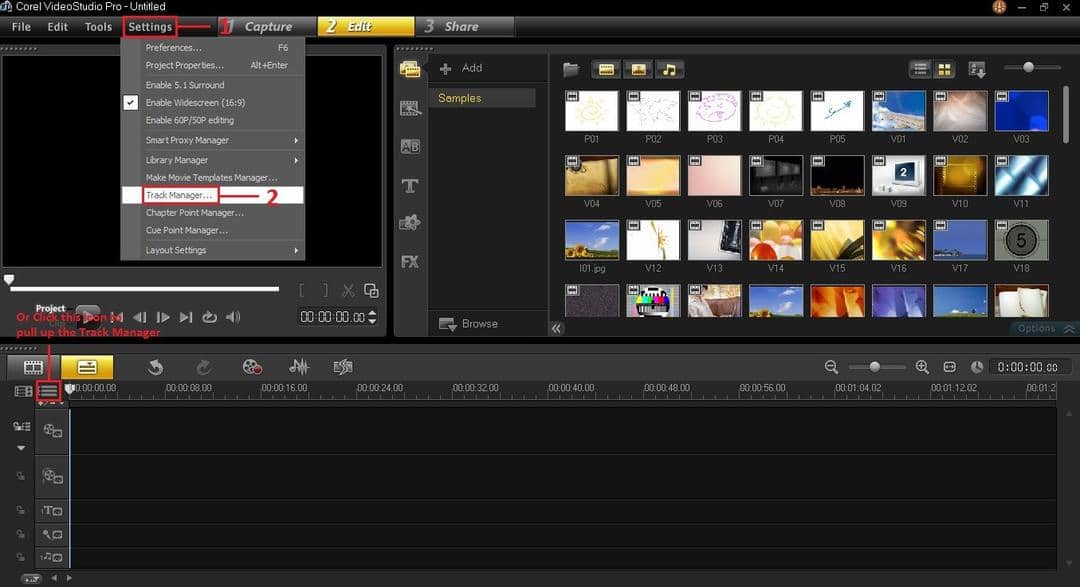
Task: Open the Instant Project panel
Action: point(410,107)
